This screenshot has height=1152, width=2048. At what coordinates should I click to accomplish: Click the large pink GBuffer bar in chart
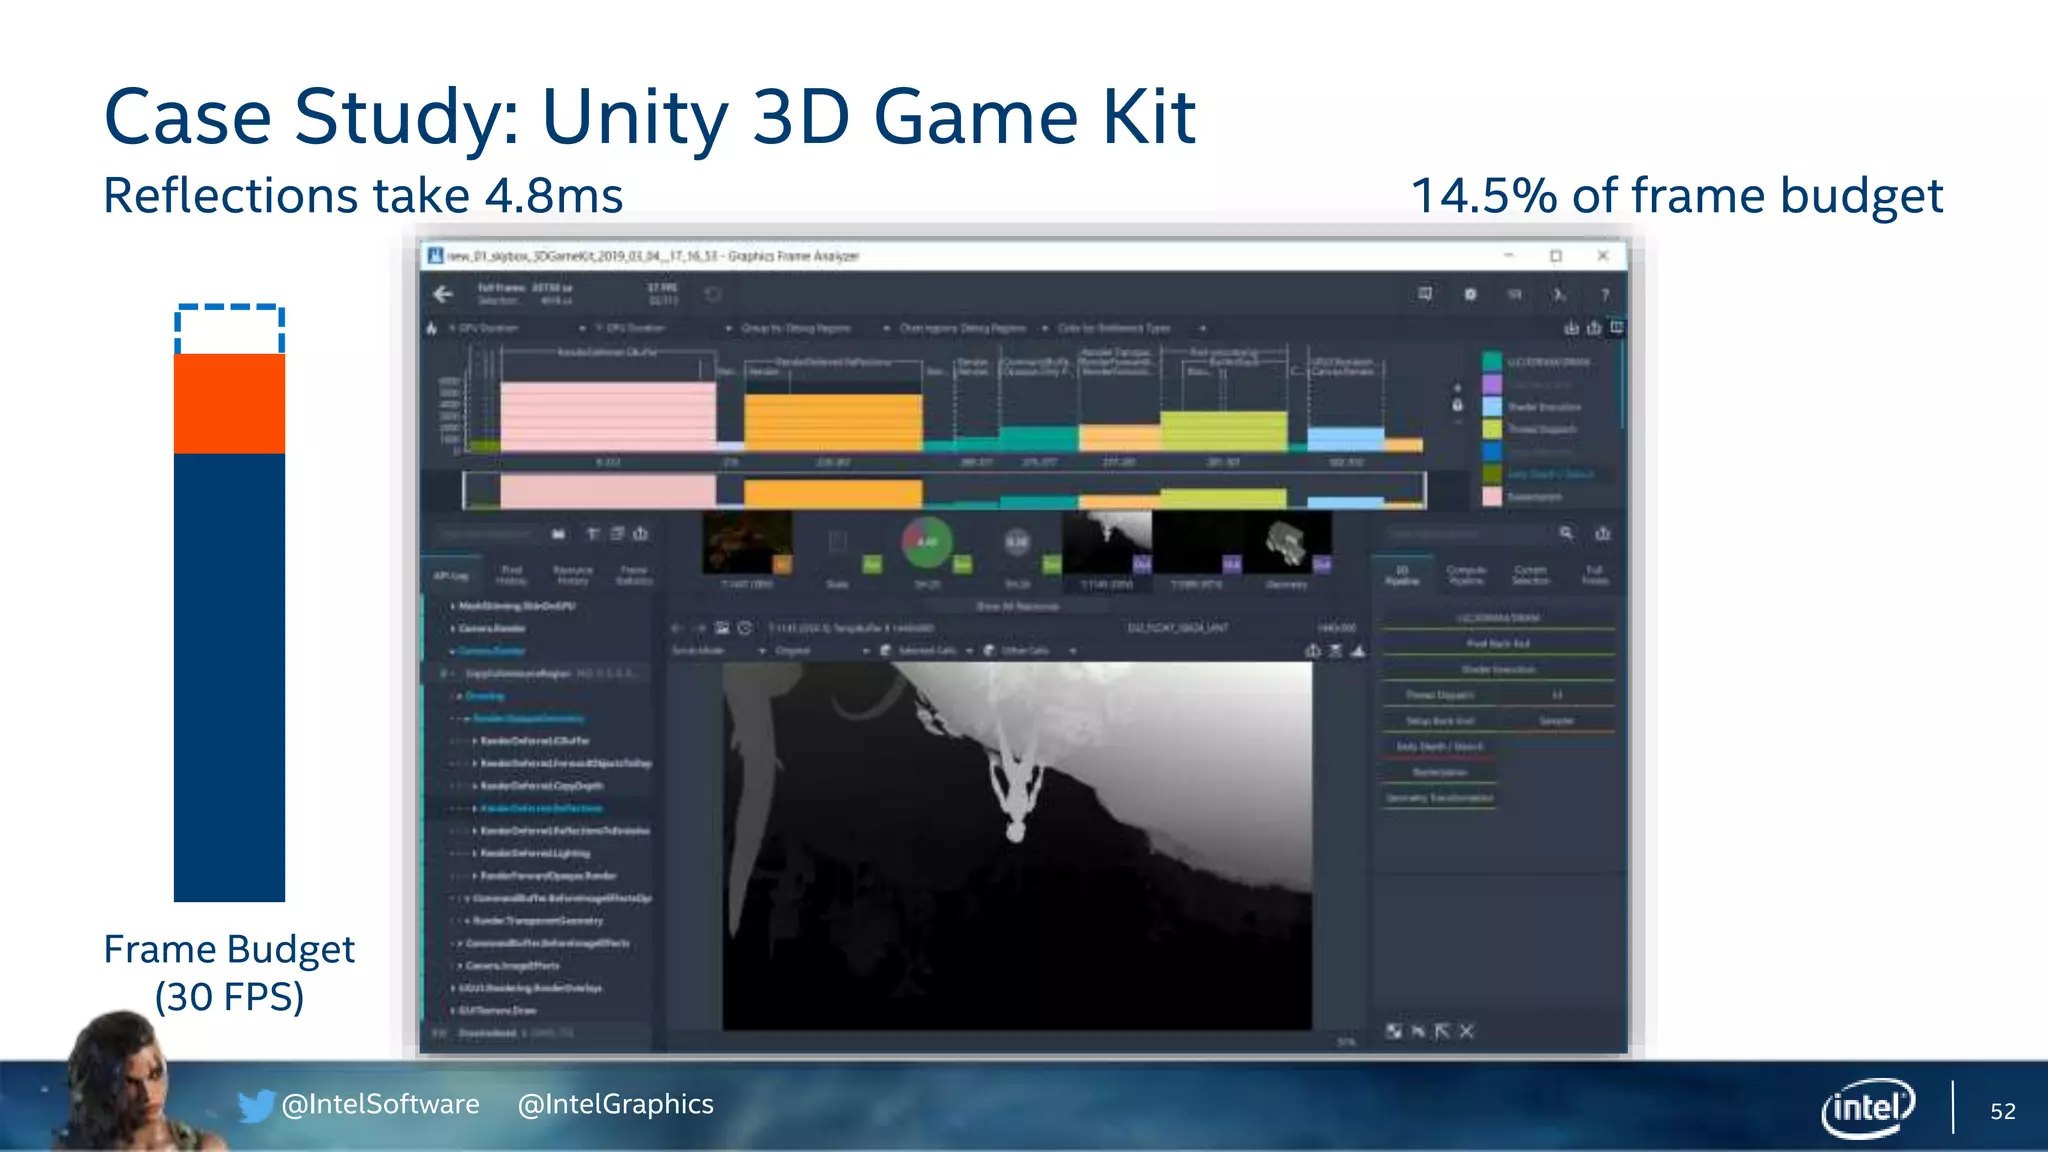pyautogui.click(x=608, y=417)
